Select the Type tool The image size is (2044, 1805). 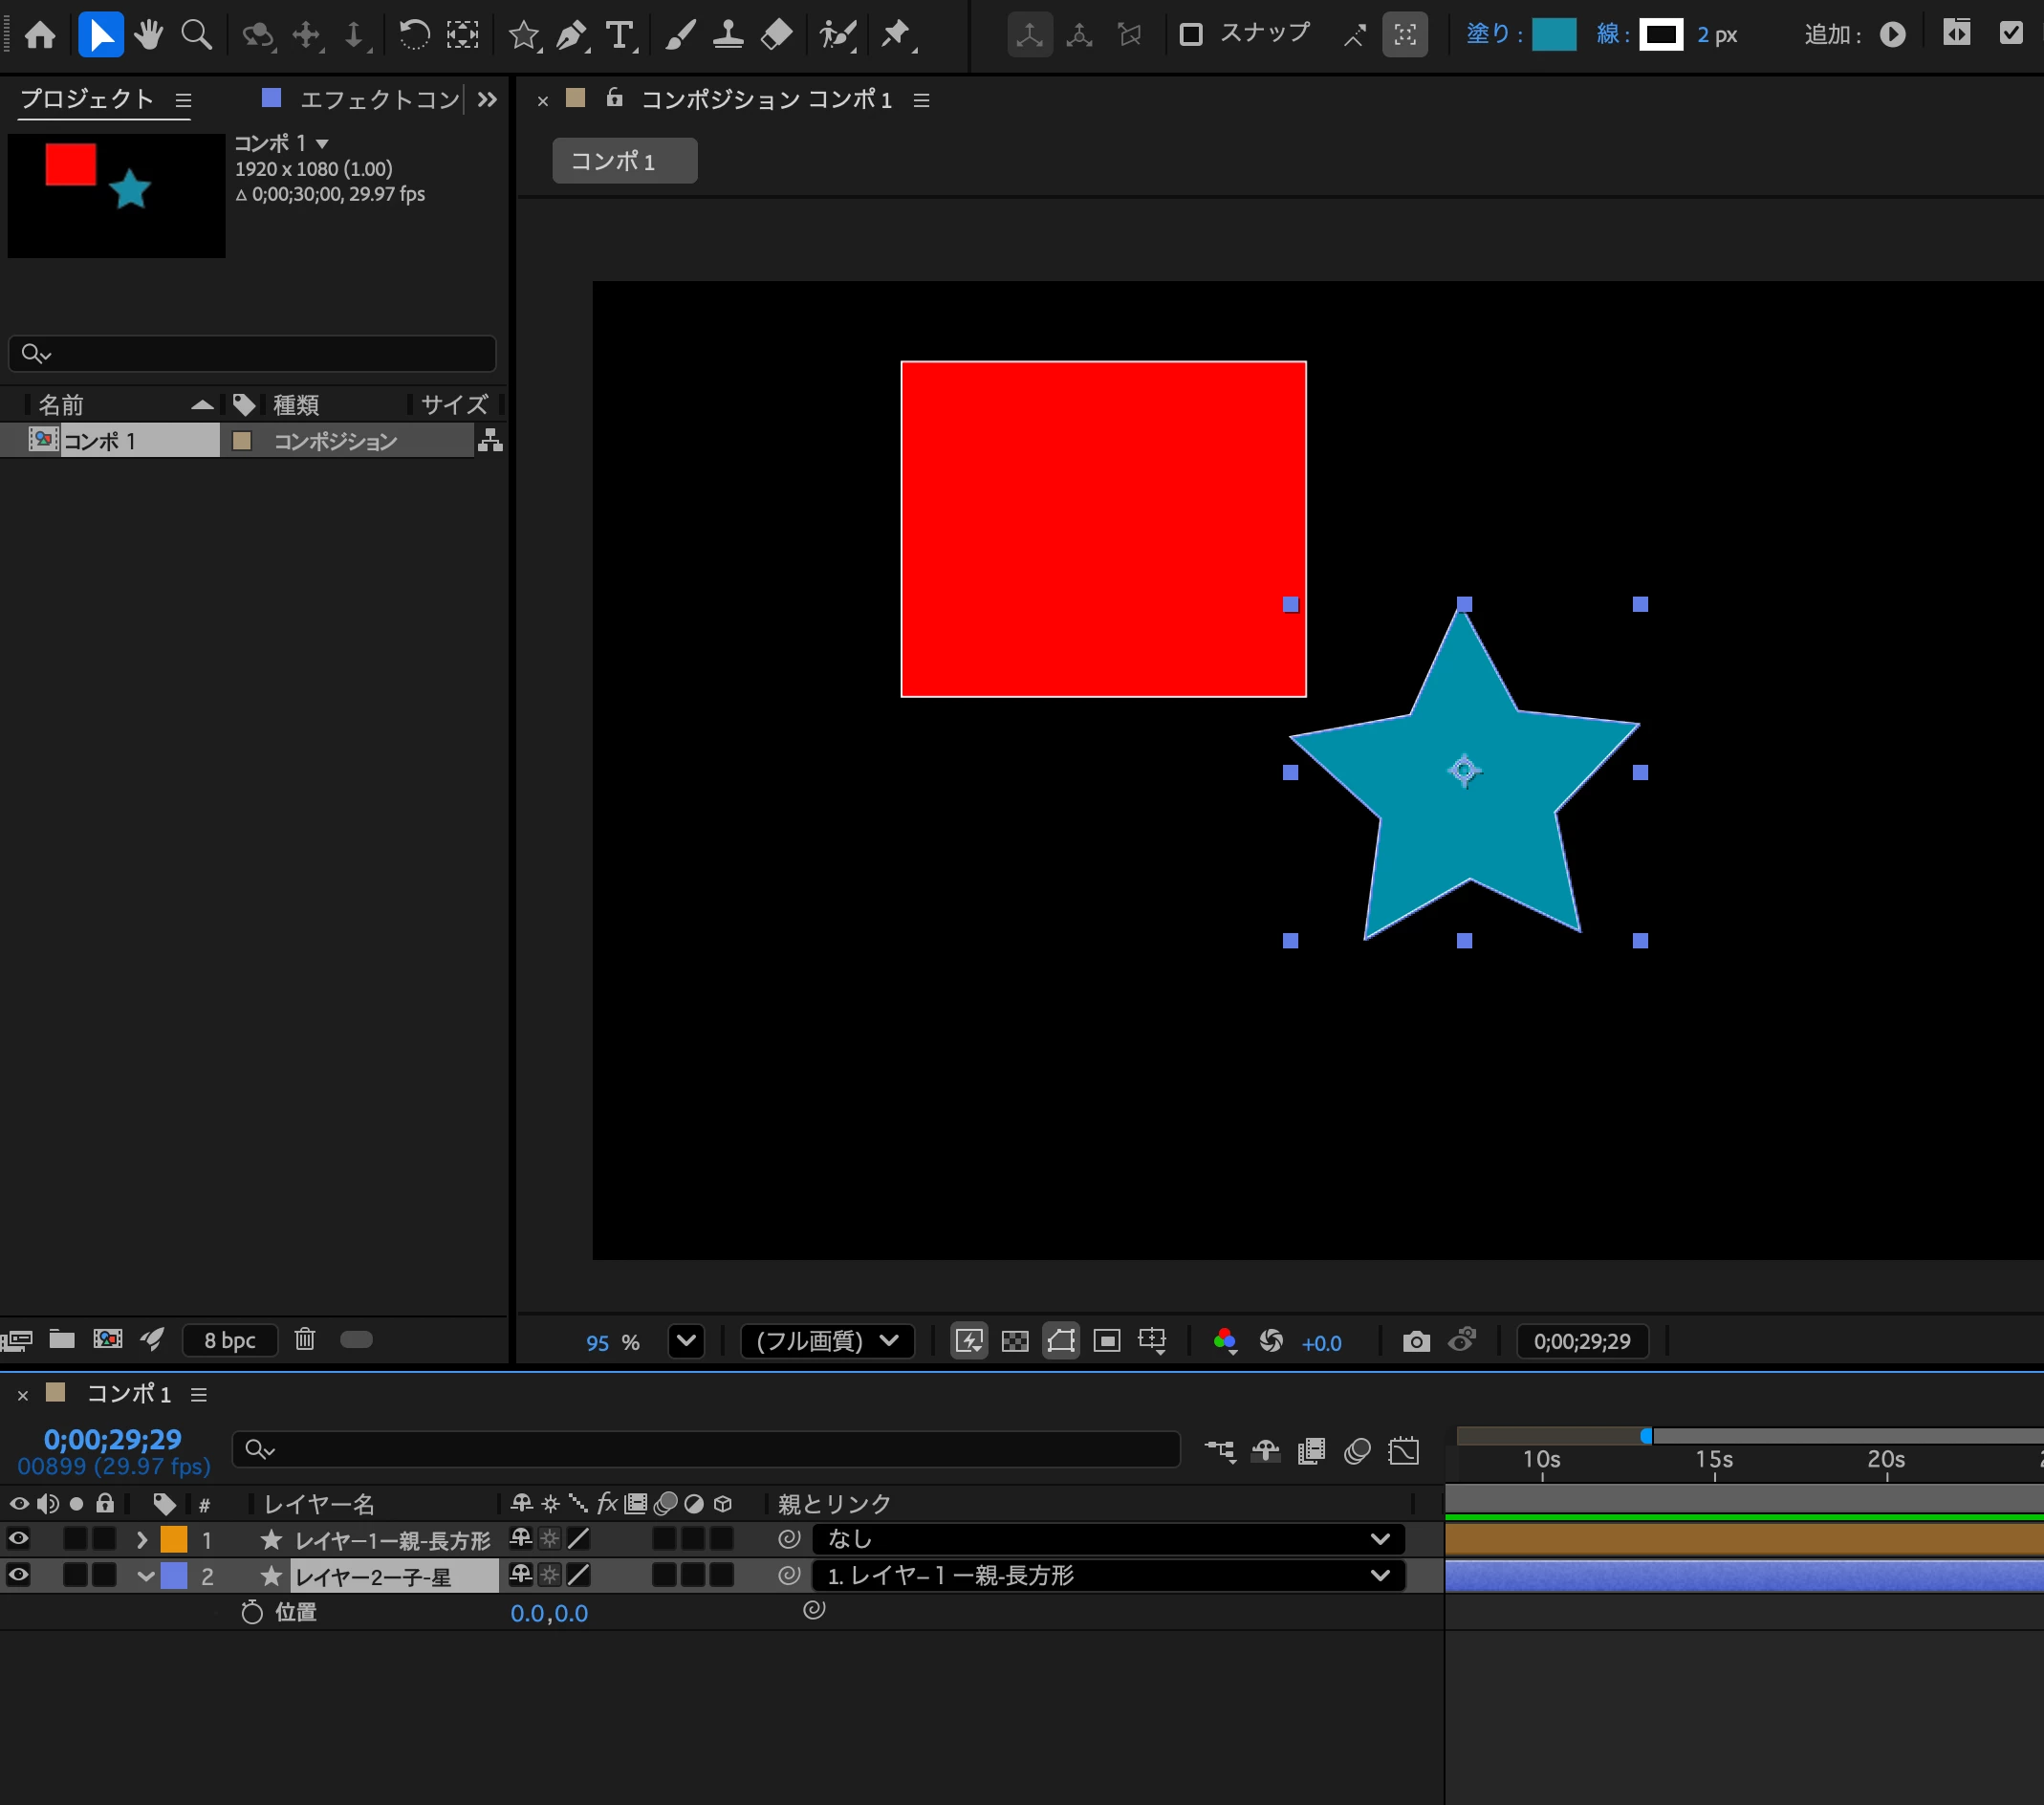[620, 36]
